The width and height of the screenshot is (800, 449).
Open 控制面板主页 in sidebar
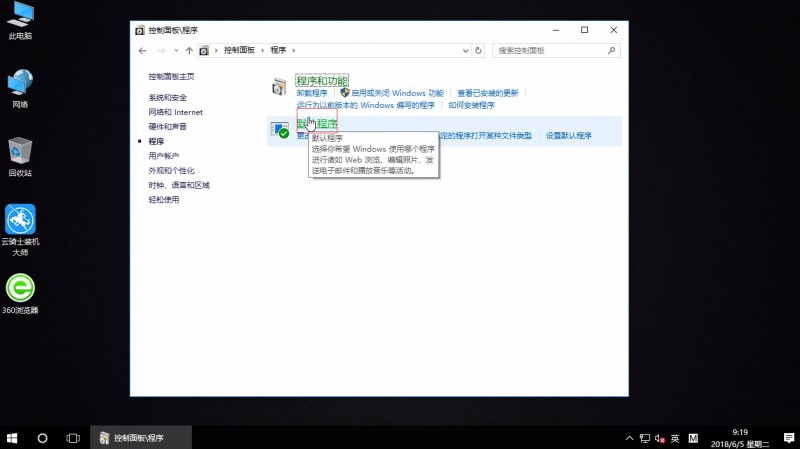coord(171,77)
